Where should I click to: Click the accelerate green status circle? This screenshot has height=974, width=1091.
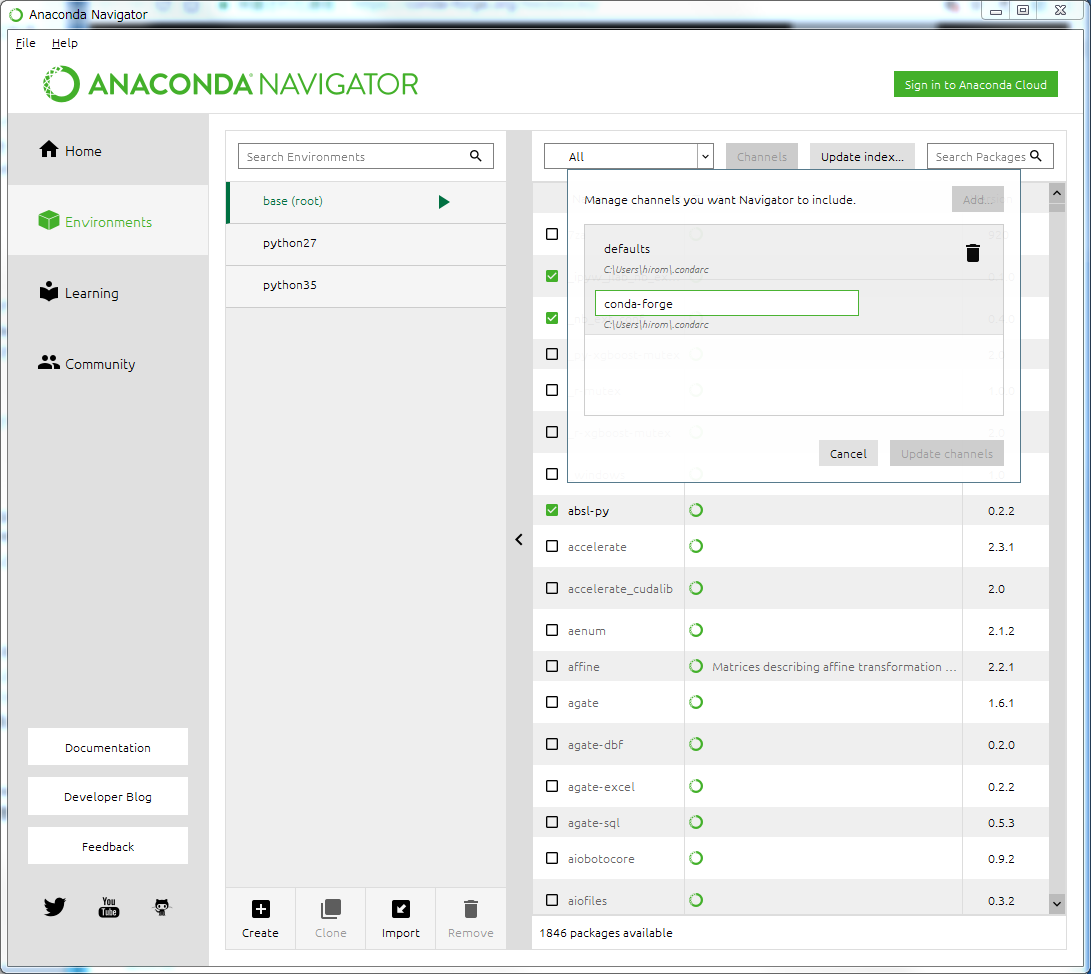(x=696, y=546)
